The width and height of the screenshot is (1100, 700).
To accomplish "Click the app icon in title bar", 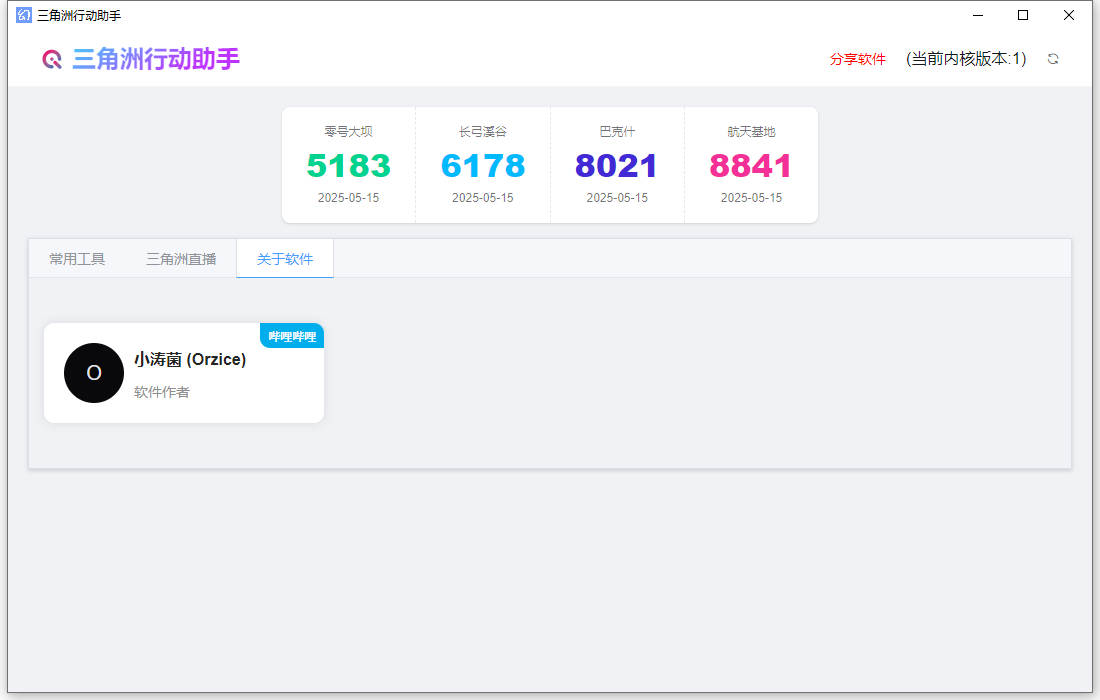I will pyautogui.click(x=24, y=15).
